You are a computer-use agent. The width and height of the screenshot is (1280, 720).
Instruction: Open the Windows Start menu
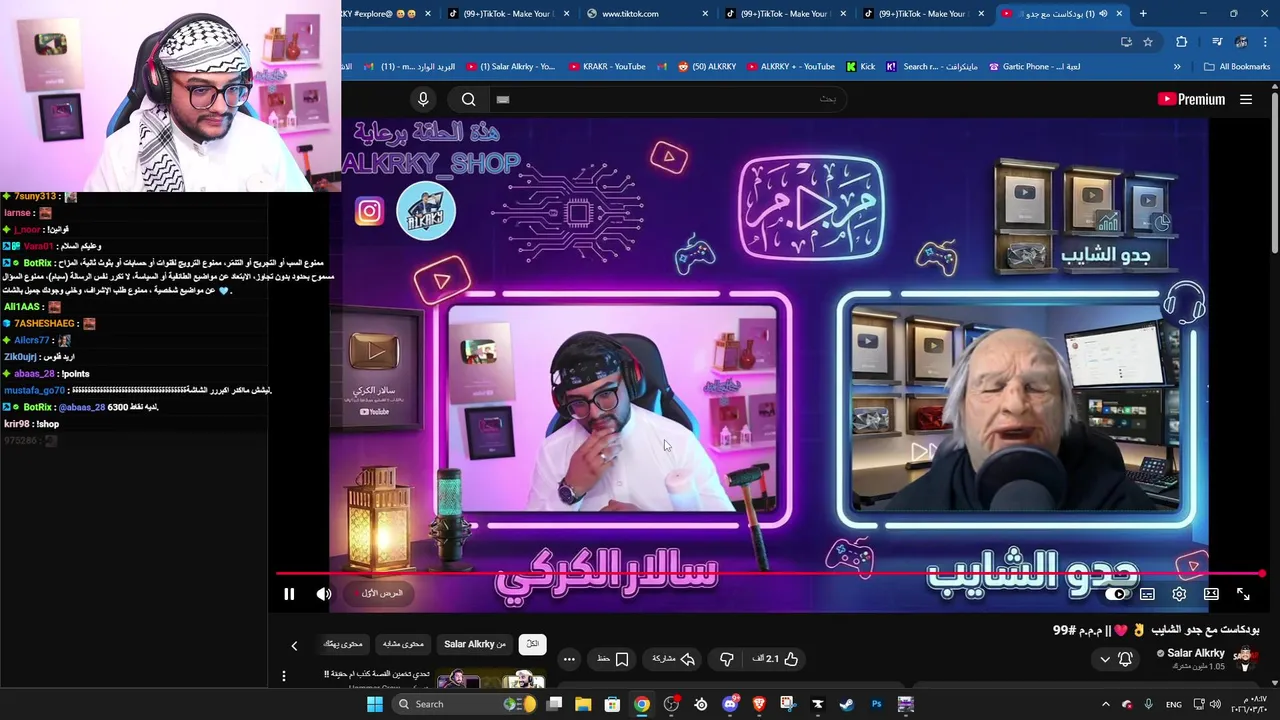pos(374,704)
